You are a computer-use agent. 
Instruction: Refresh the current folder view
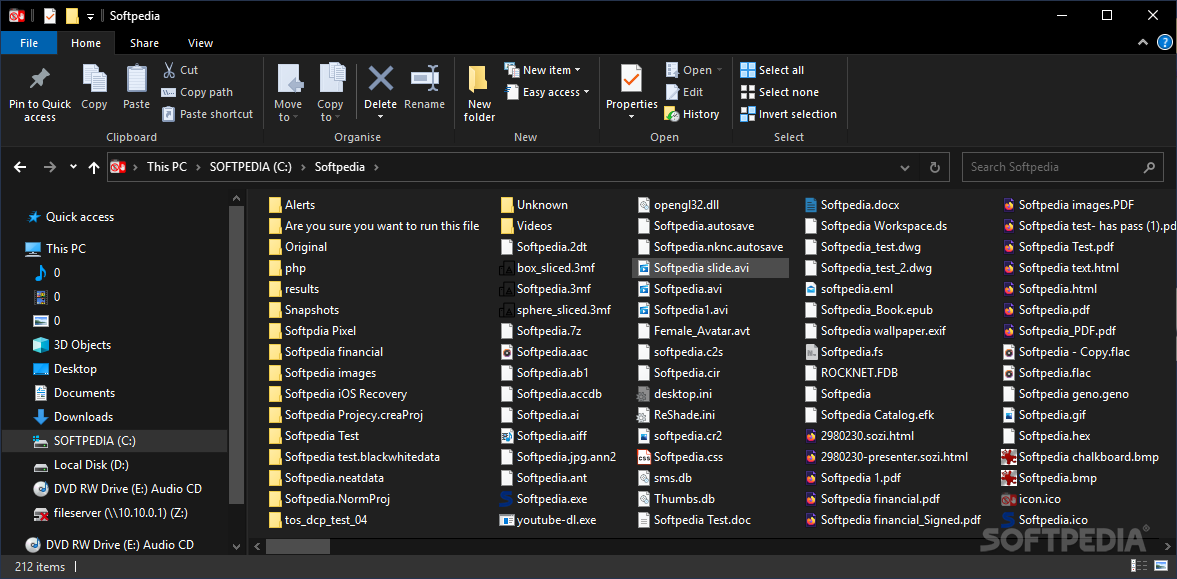[x=935, y=167]
